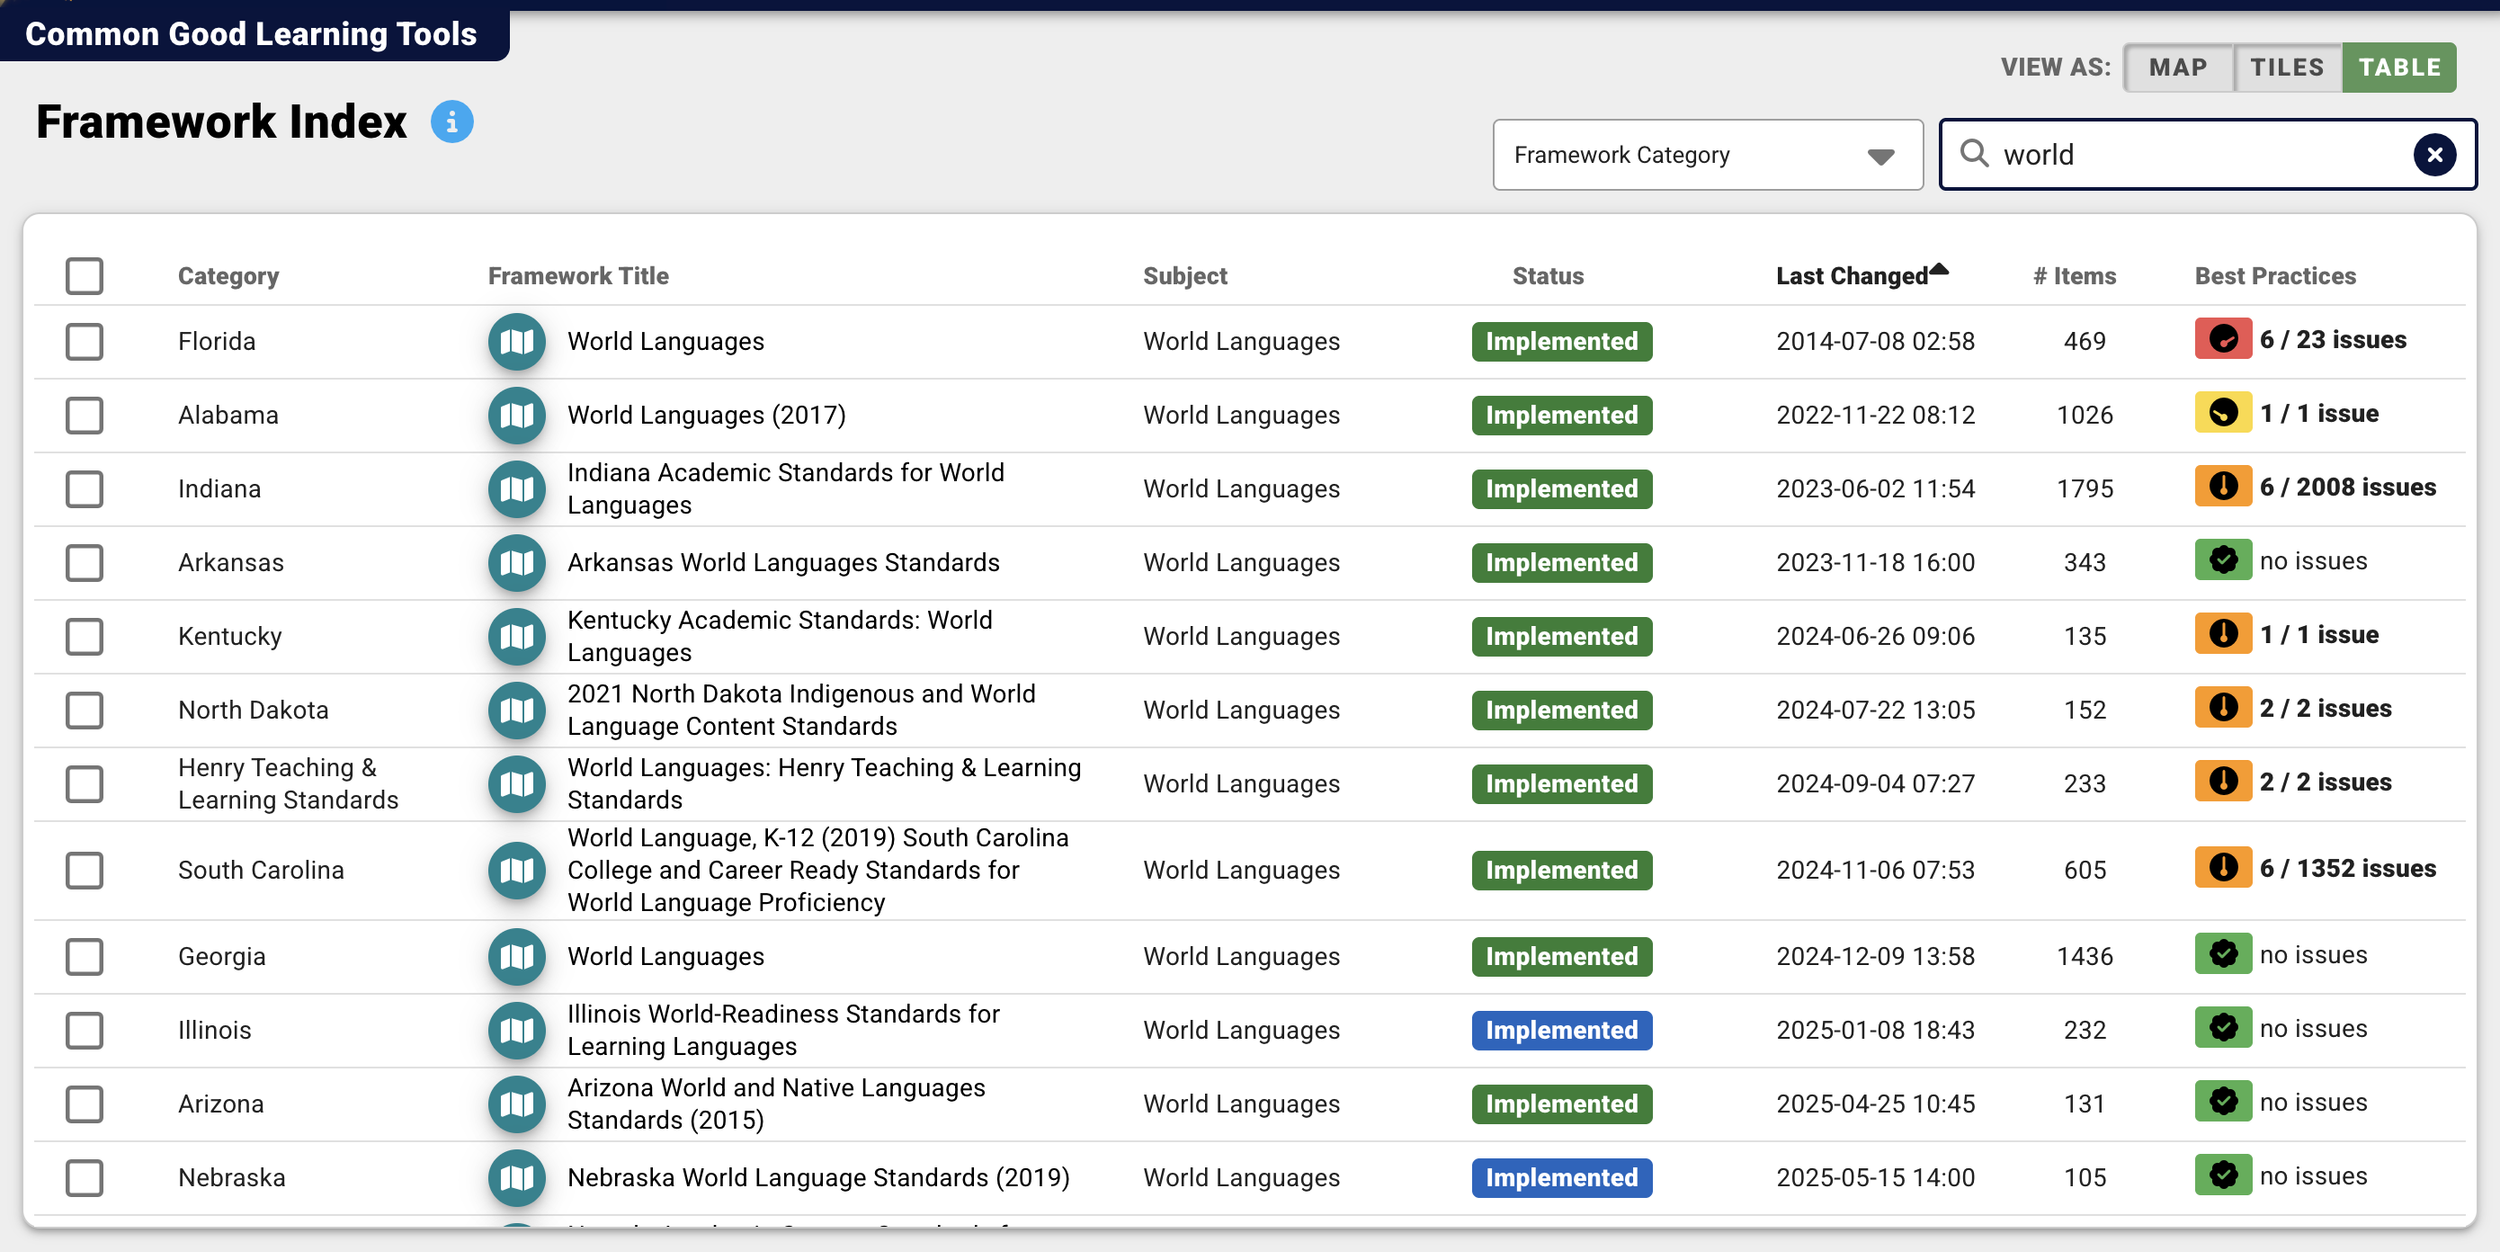Click the North Dakota Indigenous framework icon

click(x=517, y=710)
